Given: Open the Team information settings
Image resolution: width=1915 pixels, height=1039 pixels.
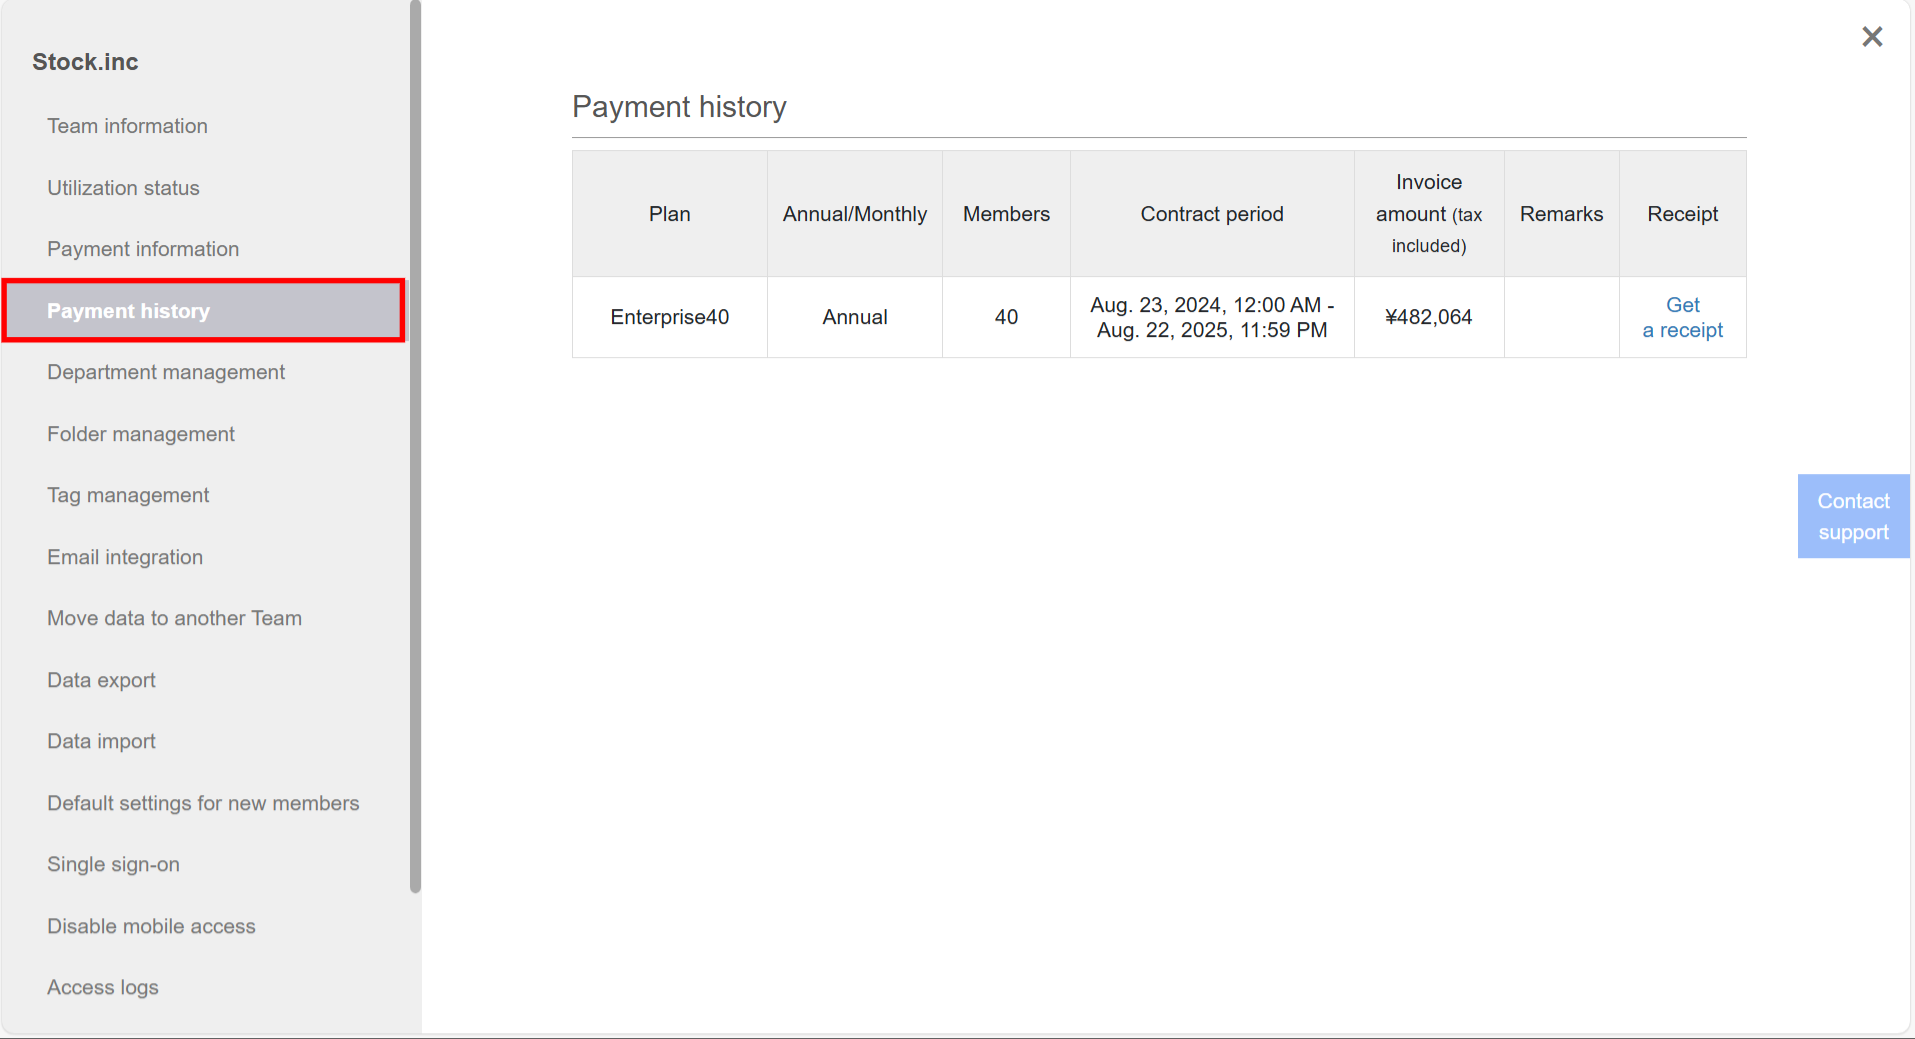Looking at the screenshot, I should pos(127,125).
